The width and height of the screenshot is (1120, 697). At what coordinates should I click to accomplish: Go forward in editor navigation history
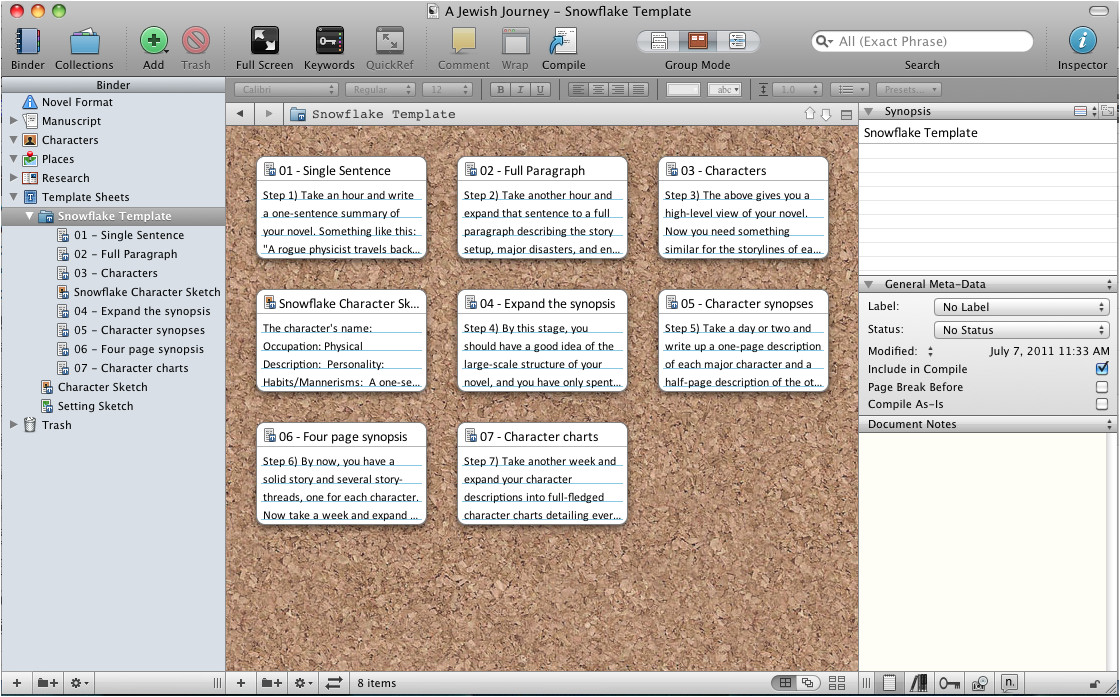coord(269,114)
